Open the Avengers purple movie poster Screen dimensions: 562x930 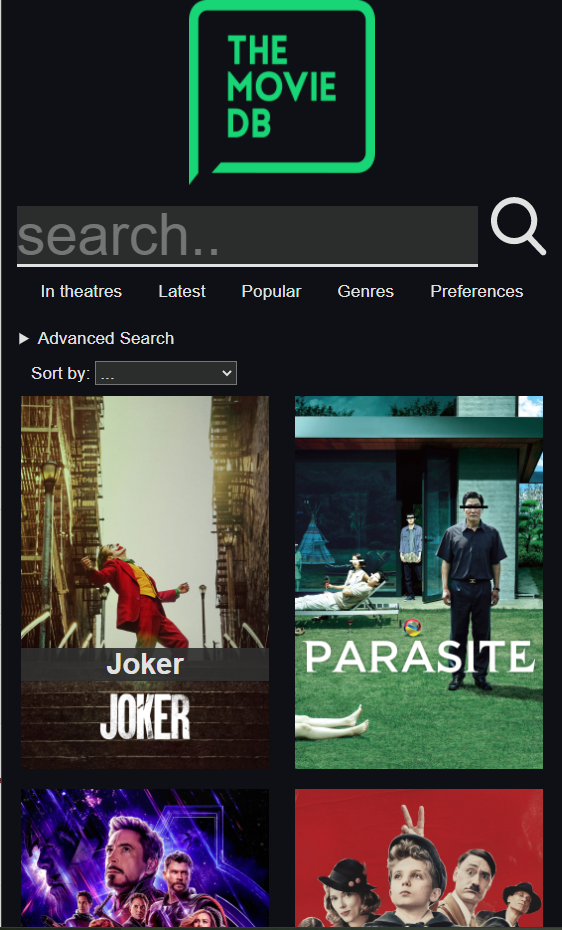[x=145, y=858]
